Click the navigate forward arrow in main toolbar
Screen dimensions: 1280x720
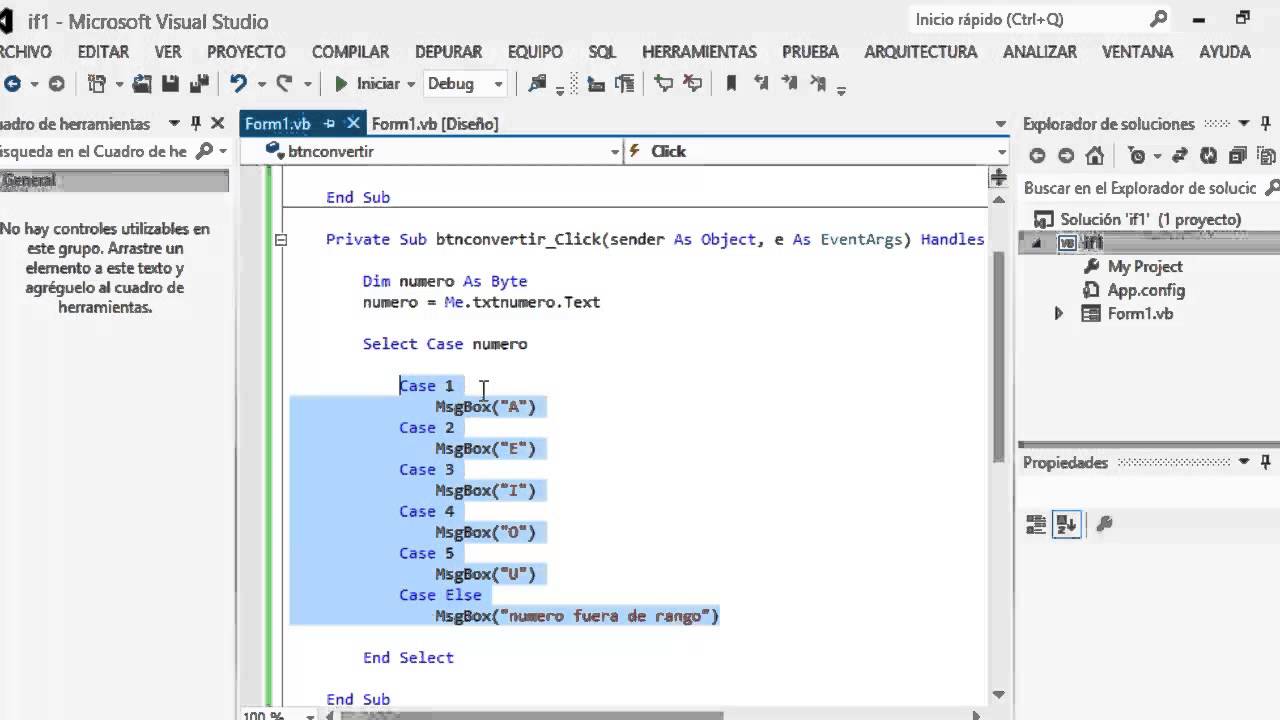(56, 84)
